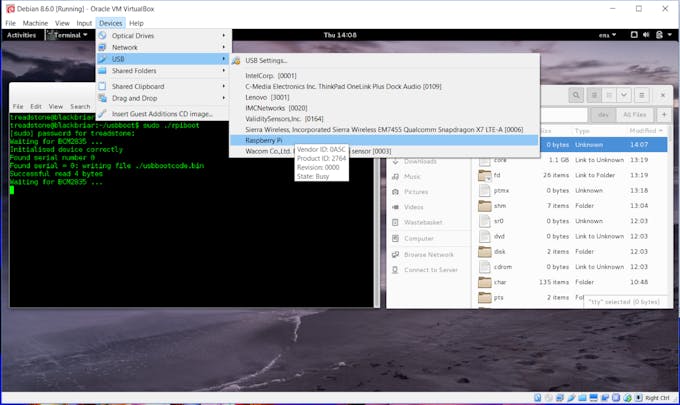Click the volume icon in top bar
This screenshot has height=405, width=680.
point(646,35)
